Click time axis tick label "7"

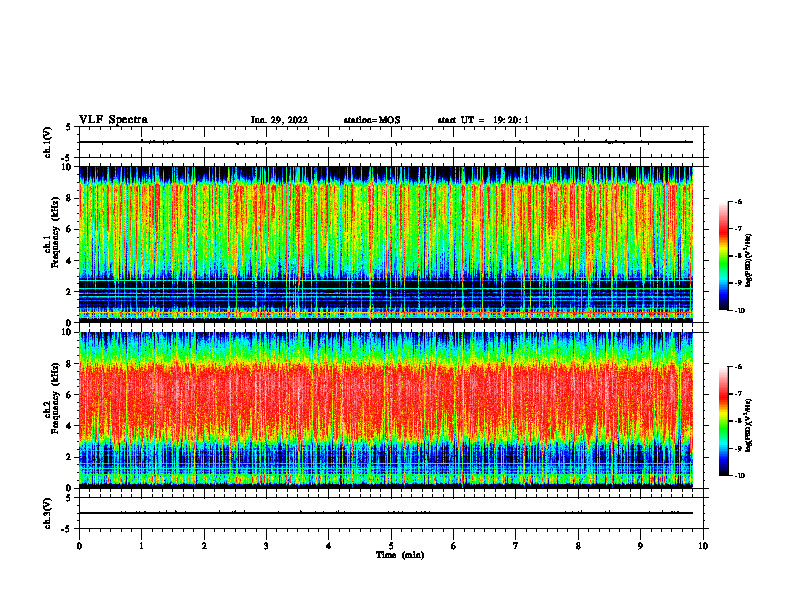click(516, 546)
